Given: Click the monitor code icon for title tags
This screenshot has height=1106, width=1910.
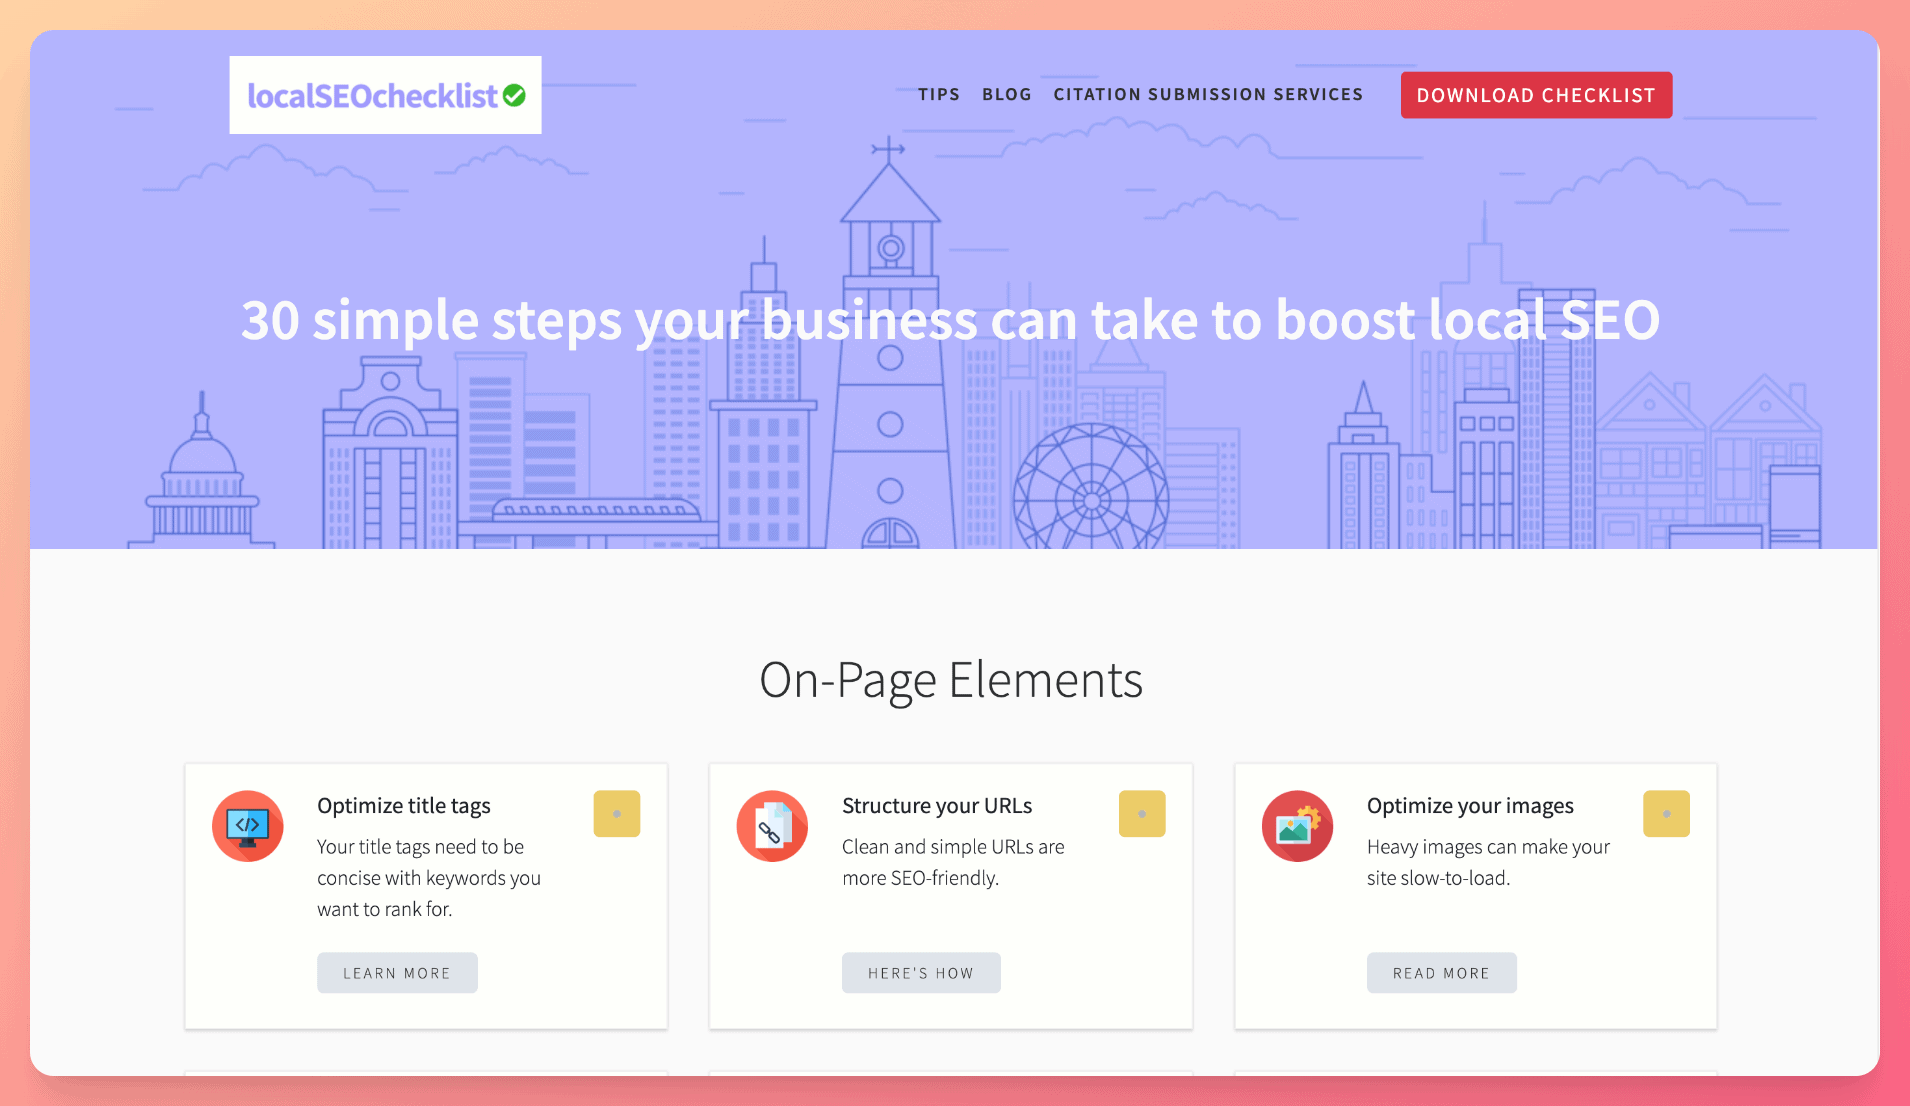Looking at the screenshot, I should click(x=247, y=826).
